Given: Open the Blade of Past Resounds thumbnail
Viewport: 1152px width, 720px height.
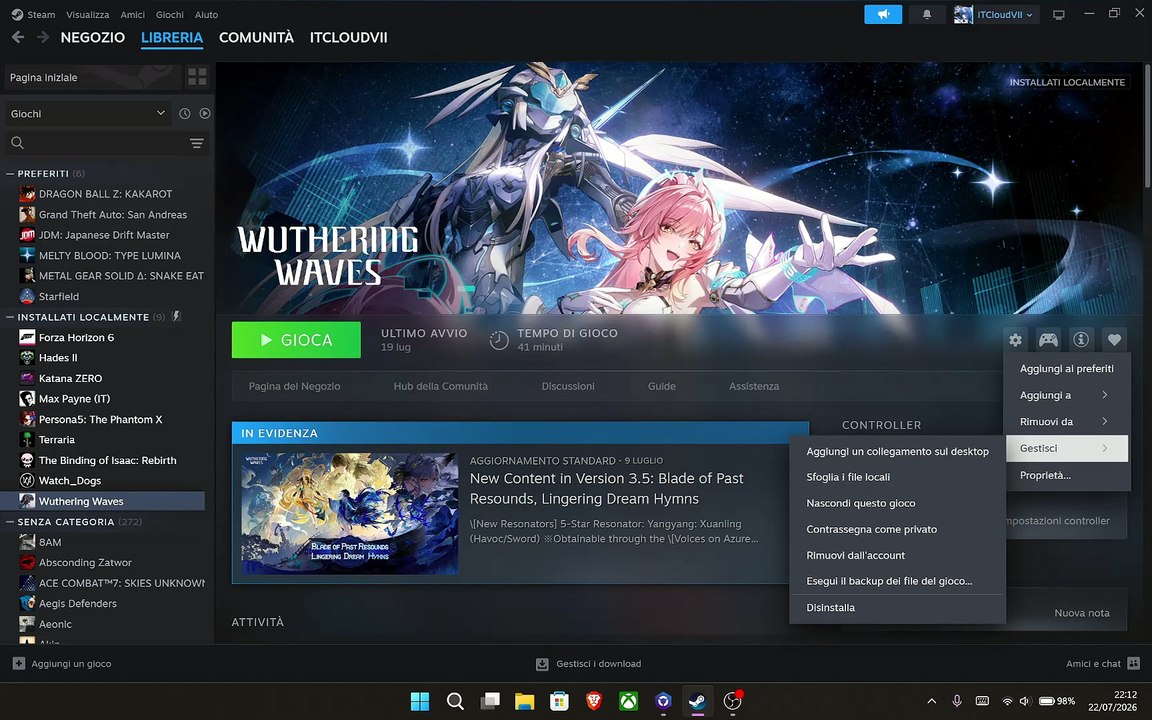Looking at the screenshot, I should coord(350,513).
